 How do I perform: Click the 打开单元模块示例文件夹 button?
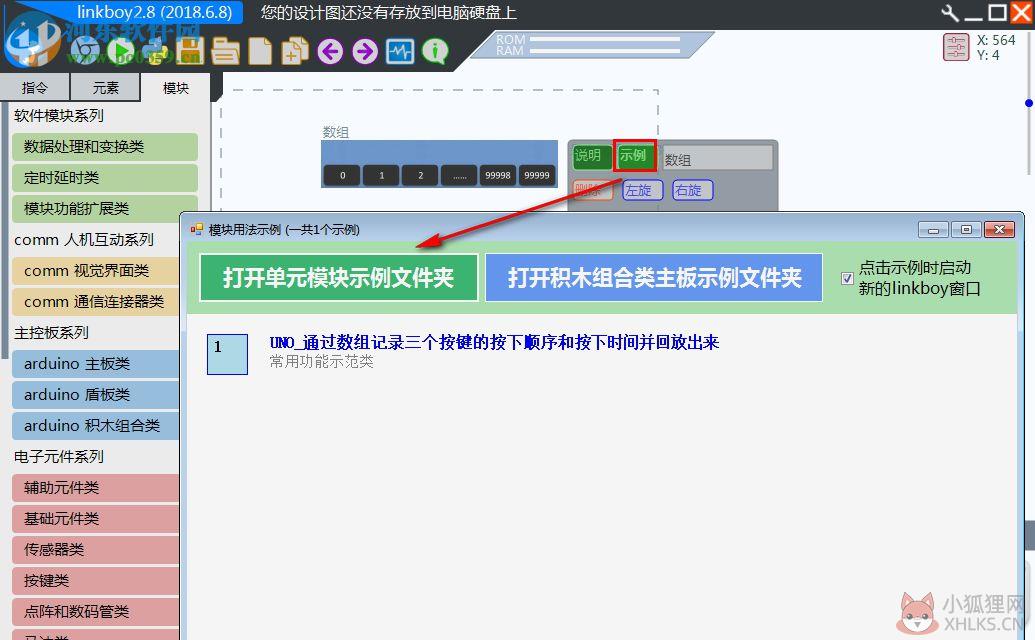pyautogui.click(x=339, y=278)
